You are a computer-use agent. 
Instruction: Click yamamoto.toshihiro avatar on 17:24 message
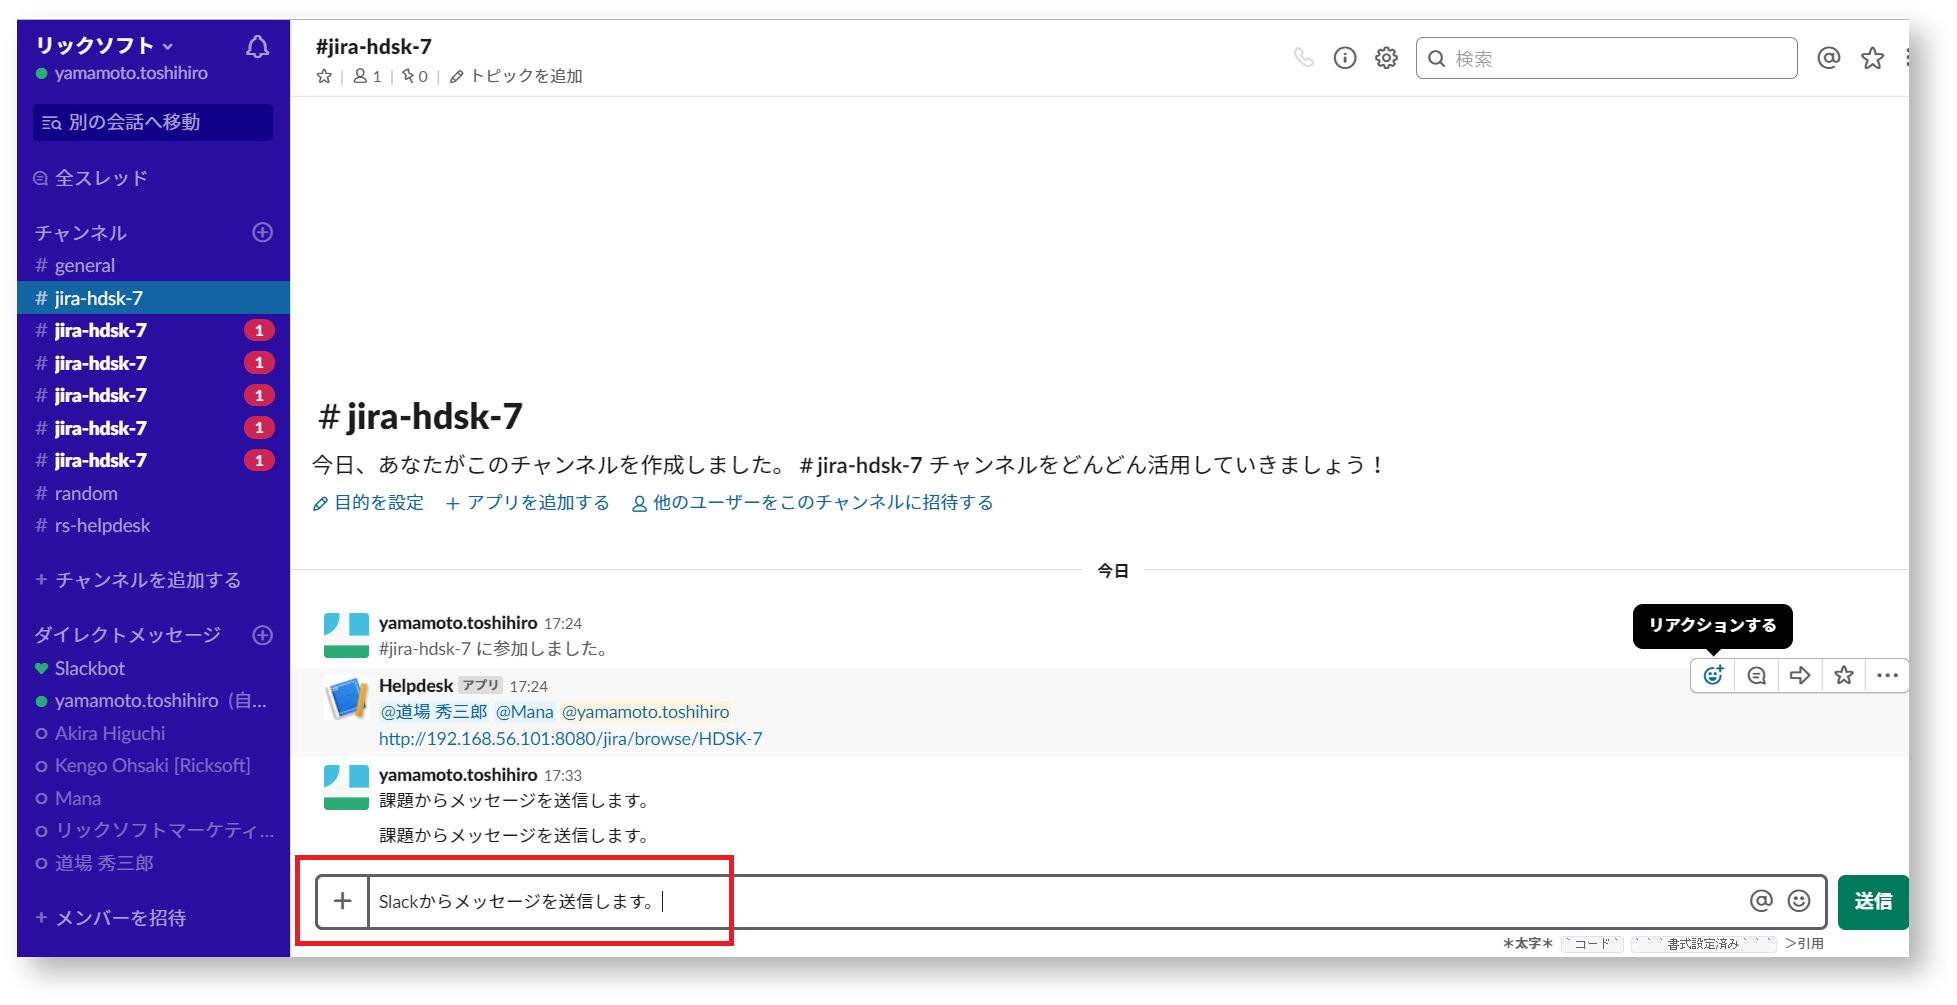(346, 635)
